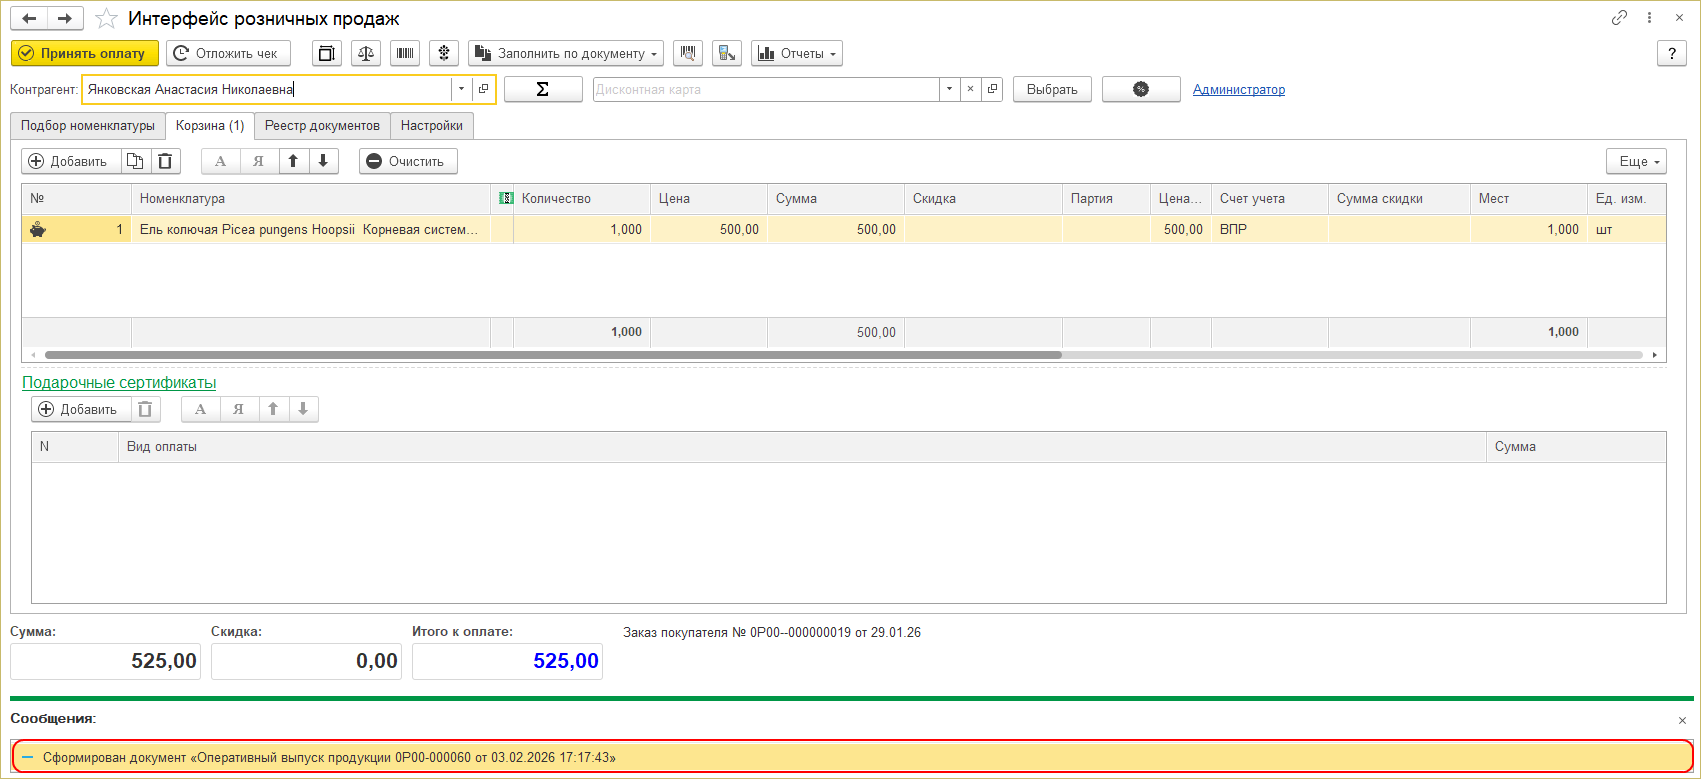
Task: Open the Администратор user link
Action: point(1239,89)
